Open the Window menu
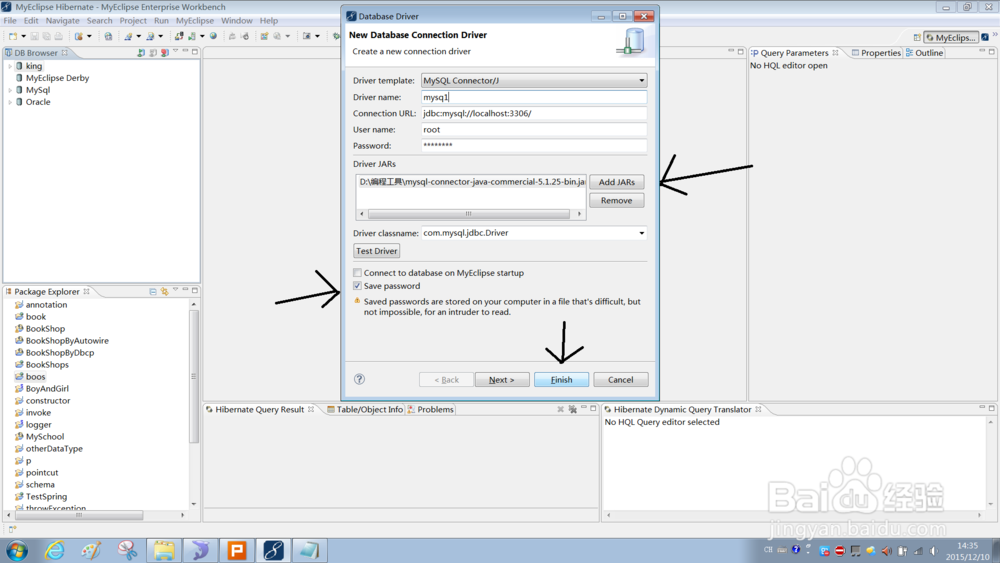The image size is (1000, 563). 237,20
